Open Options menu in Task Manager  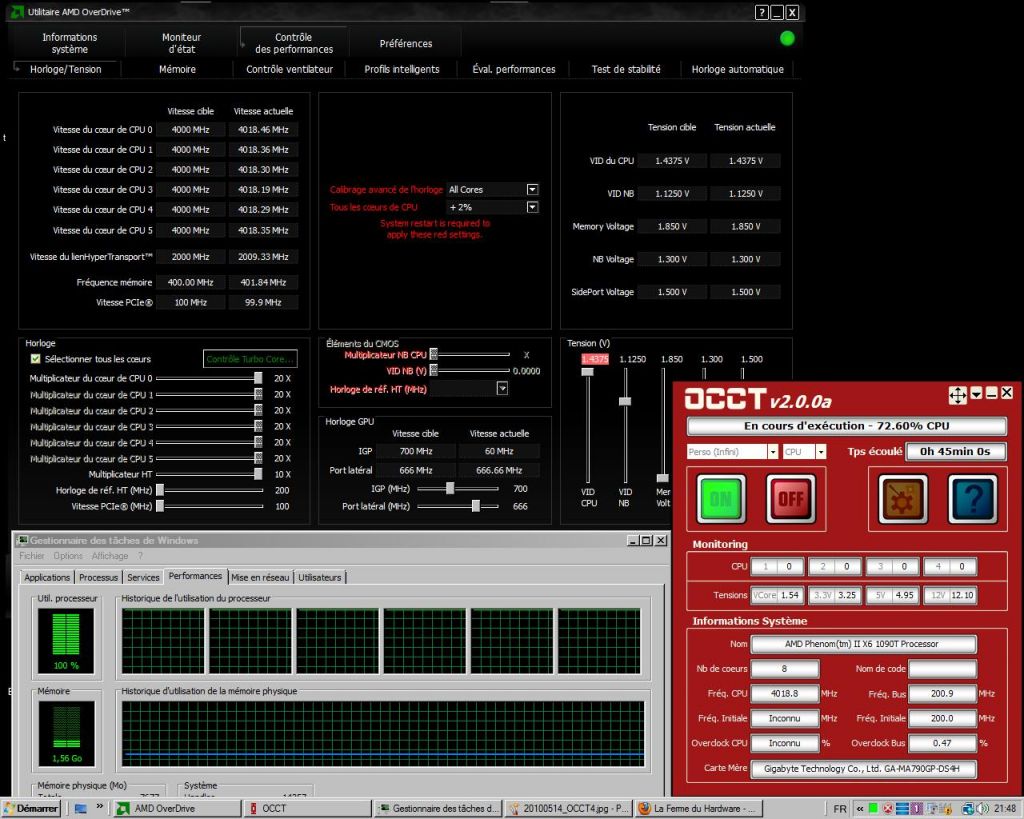coord(68,556)
